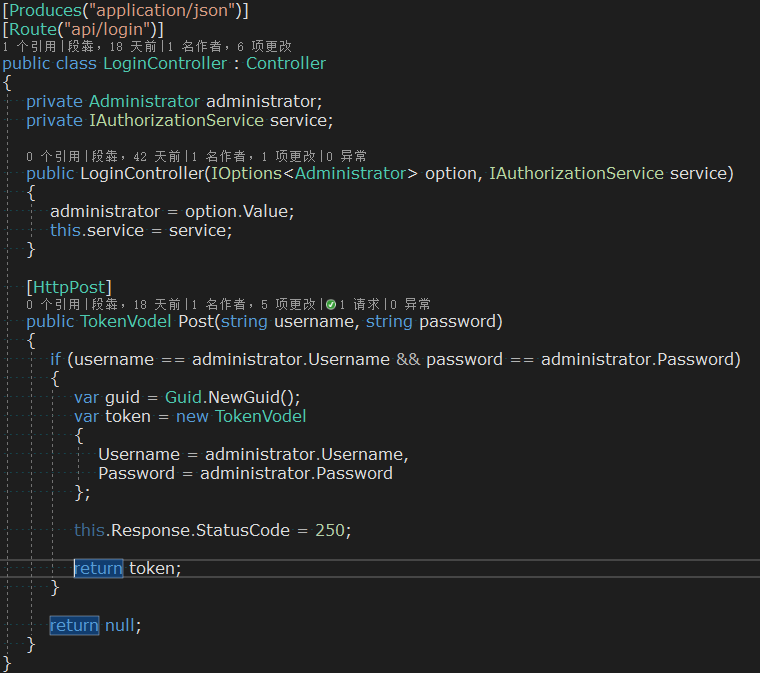Viewport: 760px width, 673px height.
Task: Click "0 异常" CodeLens above the constructor
Action: (347, 157)
